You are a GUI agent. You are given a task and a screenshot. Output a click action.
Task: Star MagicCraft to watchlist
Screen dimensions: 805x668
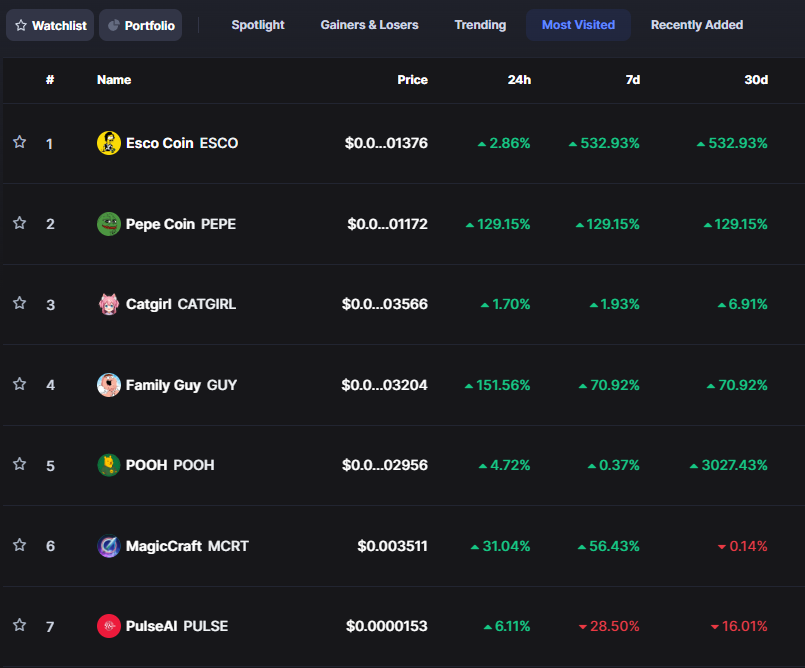coord(20,545)
